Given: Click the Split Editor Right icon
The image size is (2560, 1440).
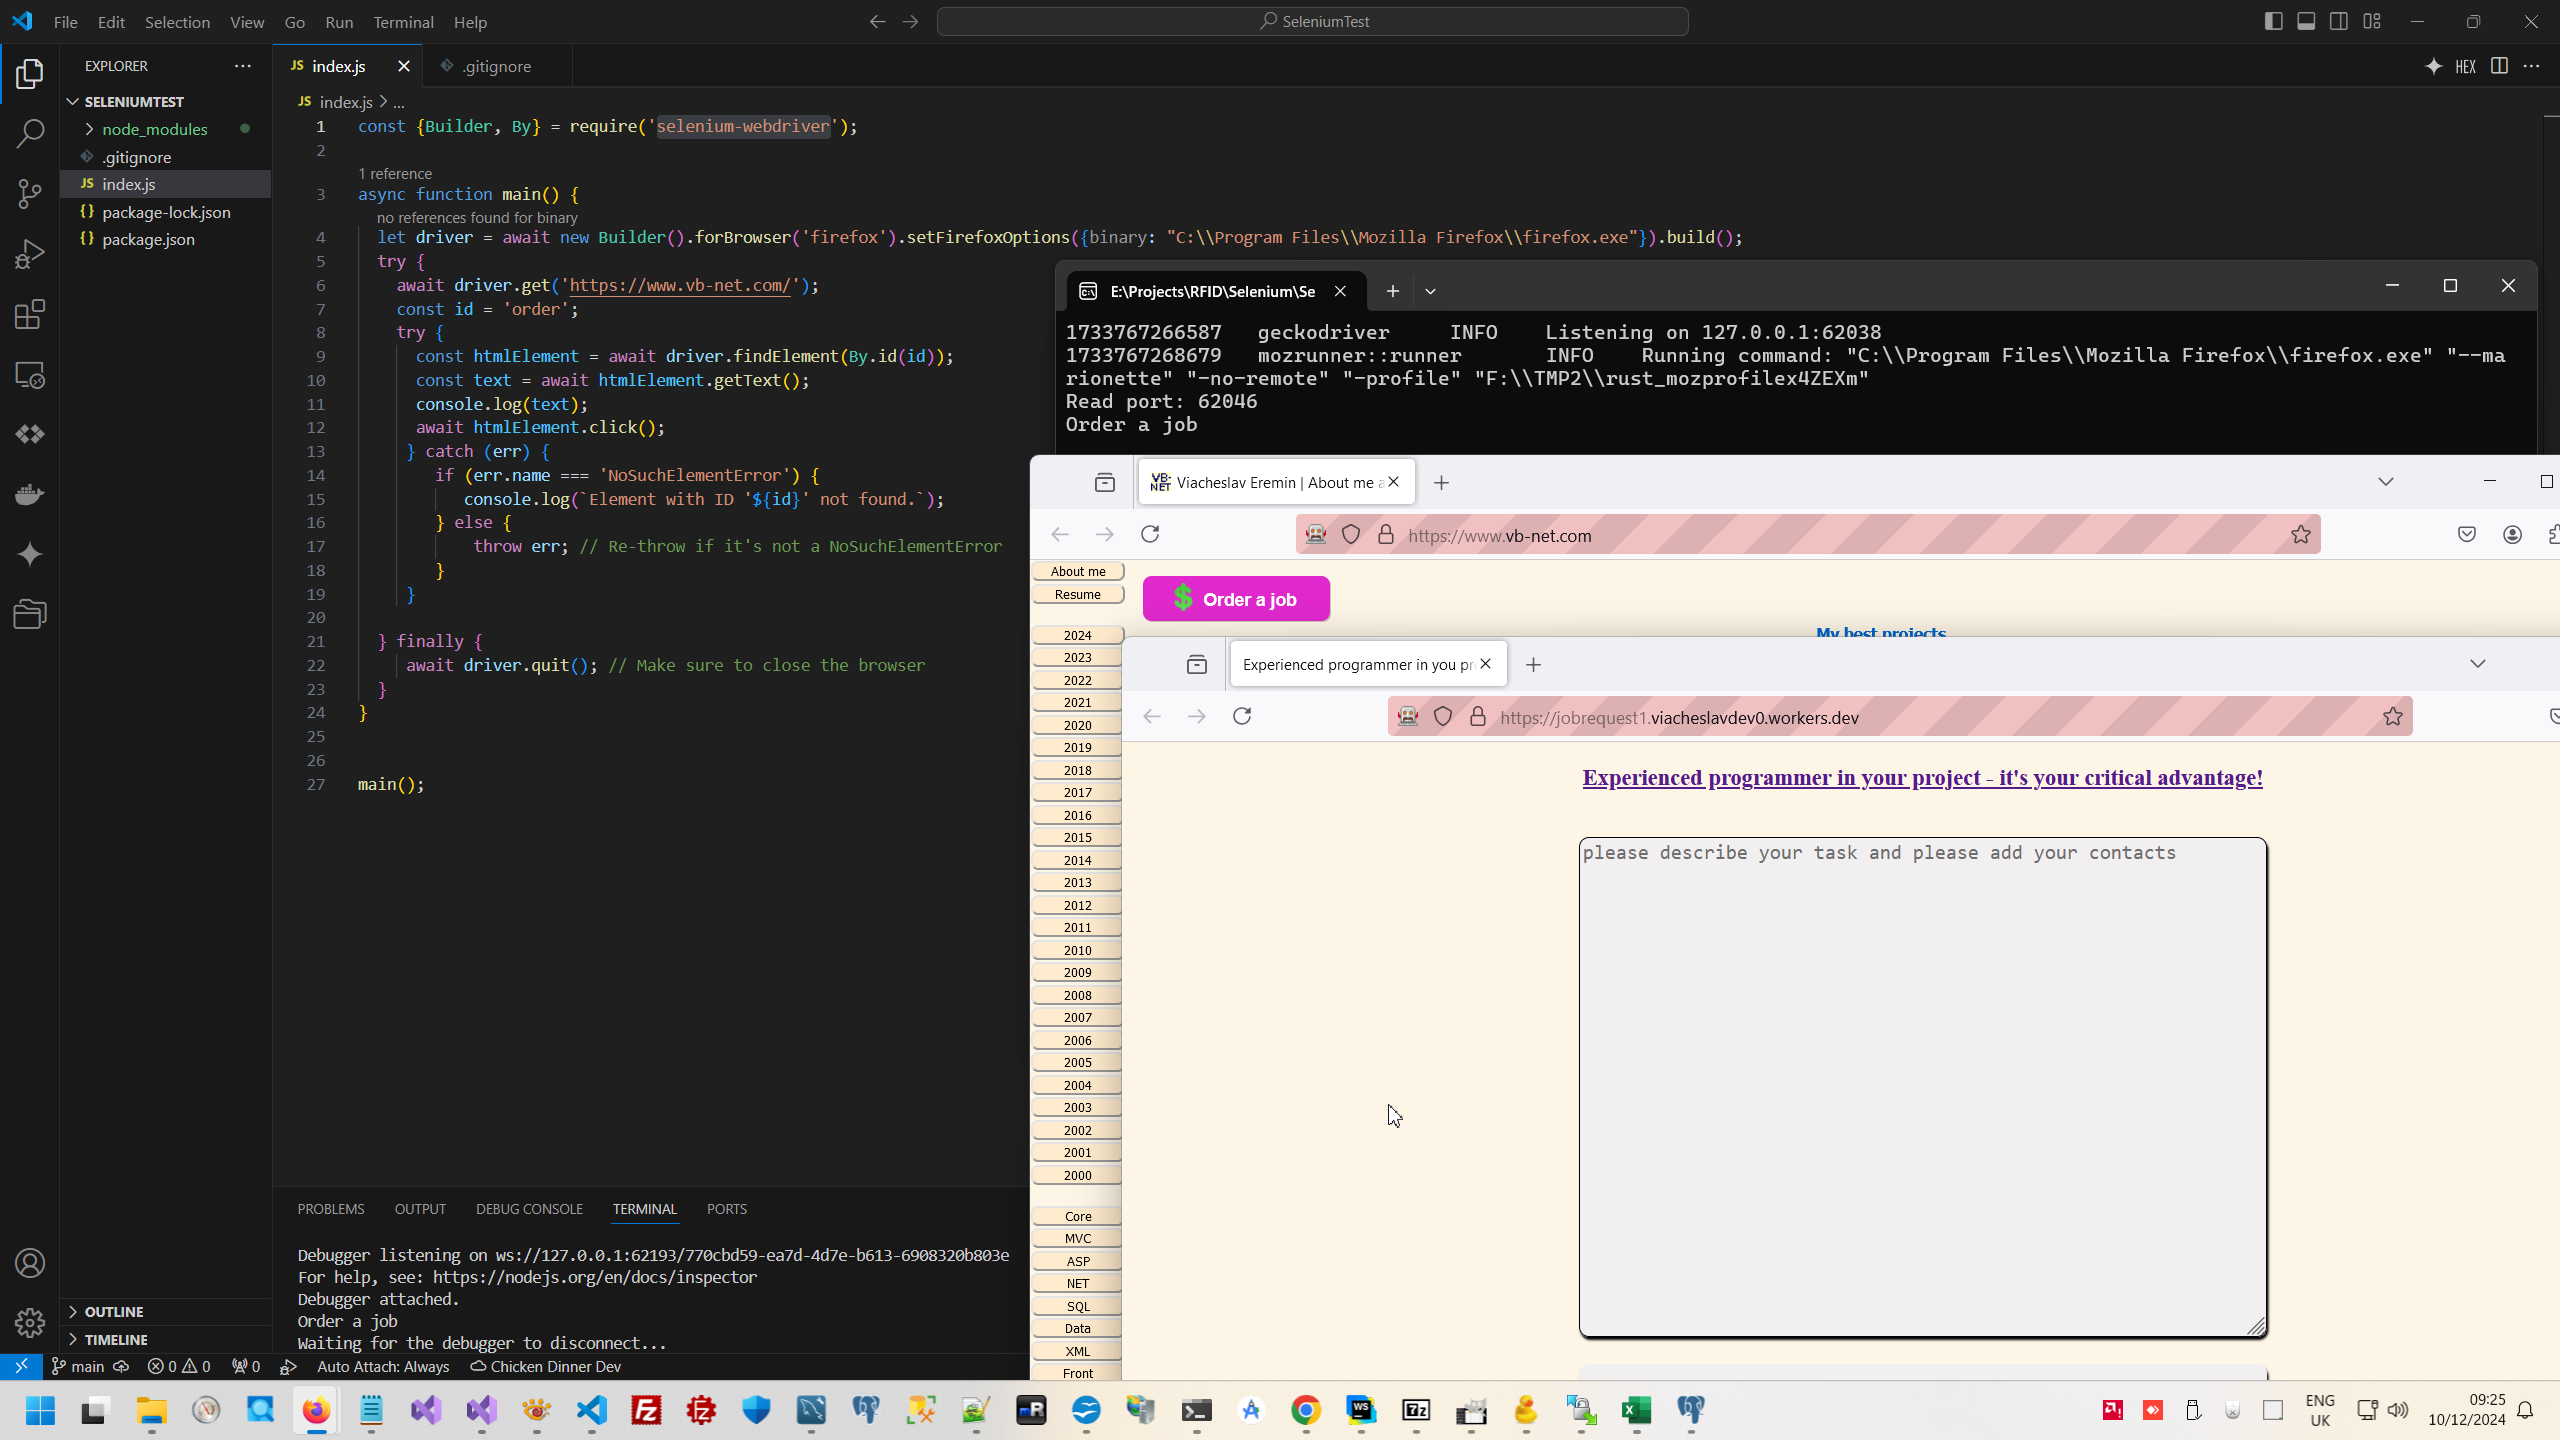Looking at the screenshot, I should tap(2499, 66).
